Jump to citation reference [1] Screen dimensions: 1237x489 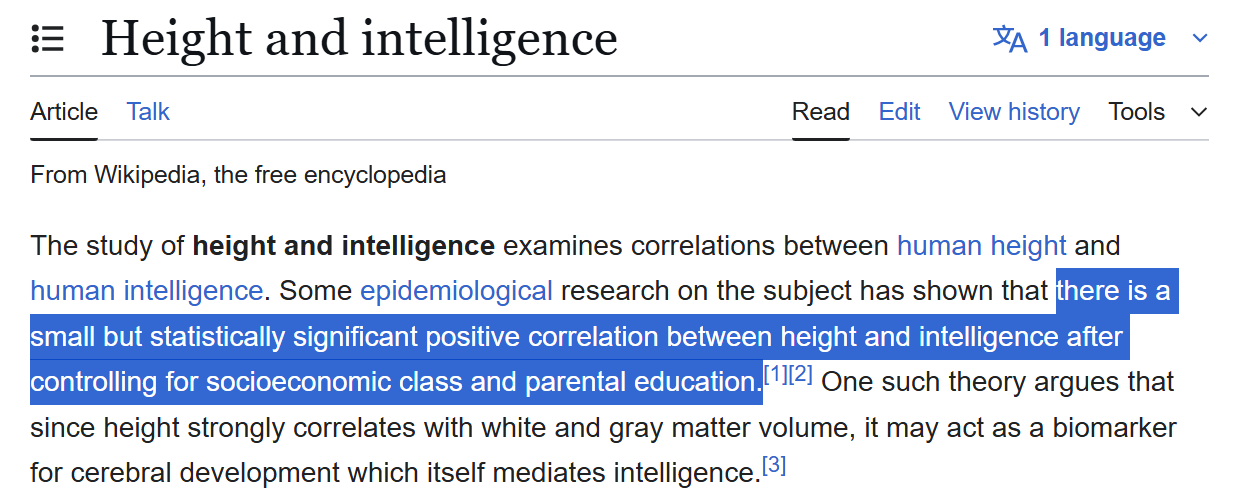775,375
